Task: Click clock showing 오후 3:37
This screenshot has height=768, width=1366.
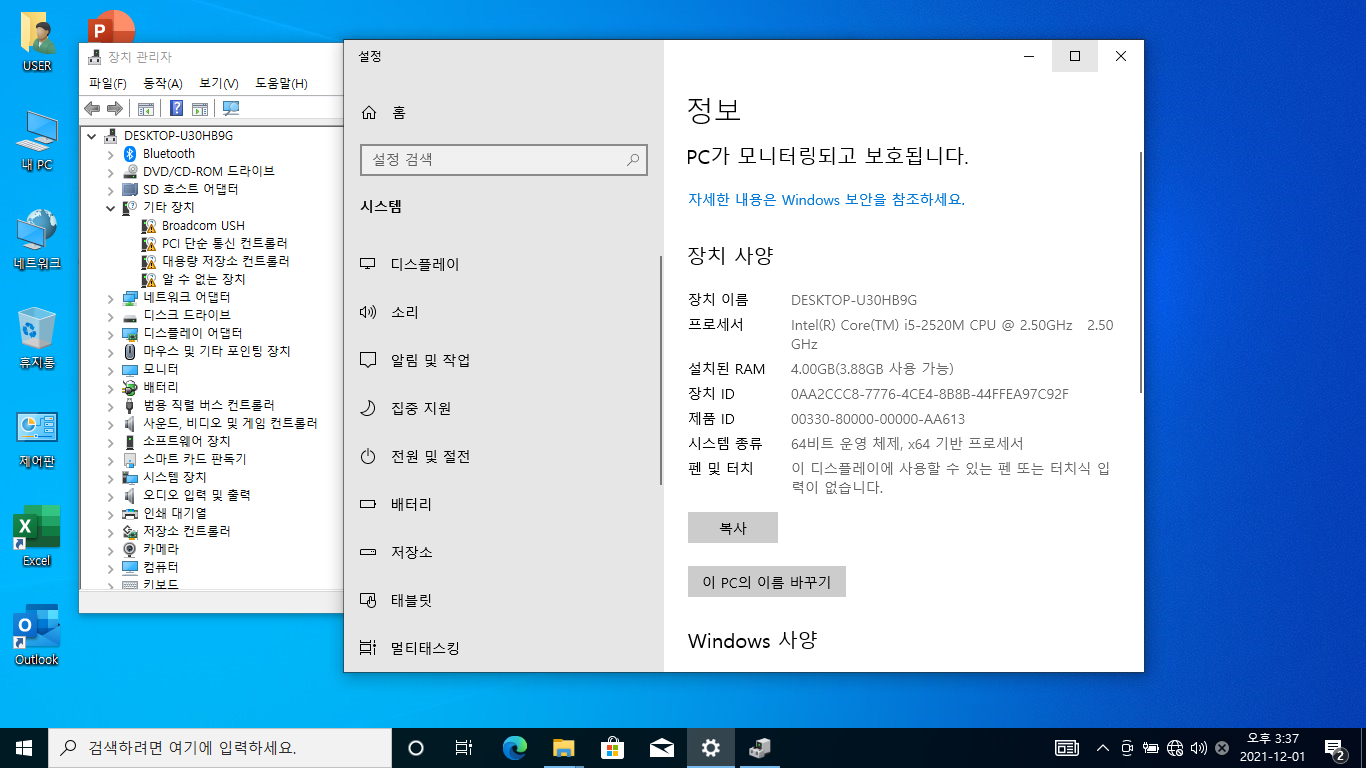Action: [1273, 747]
